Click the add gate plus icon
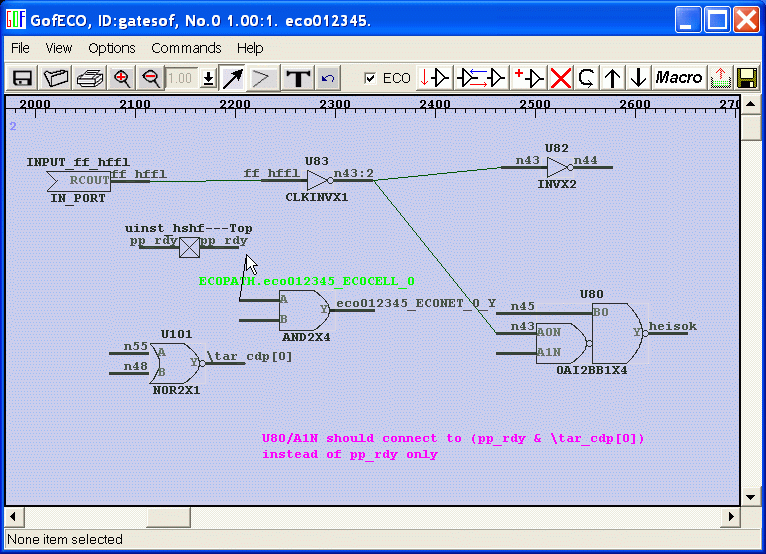This screenshot has height=554, width=766. tap(528, 78)
